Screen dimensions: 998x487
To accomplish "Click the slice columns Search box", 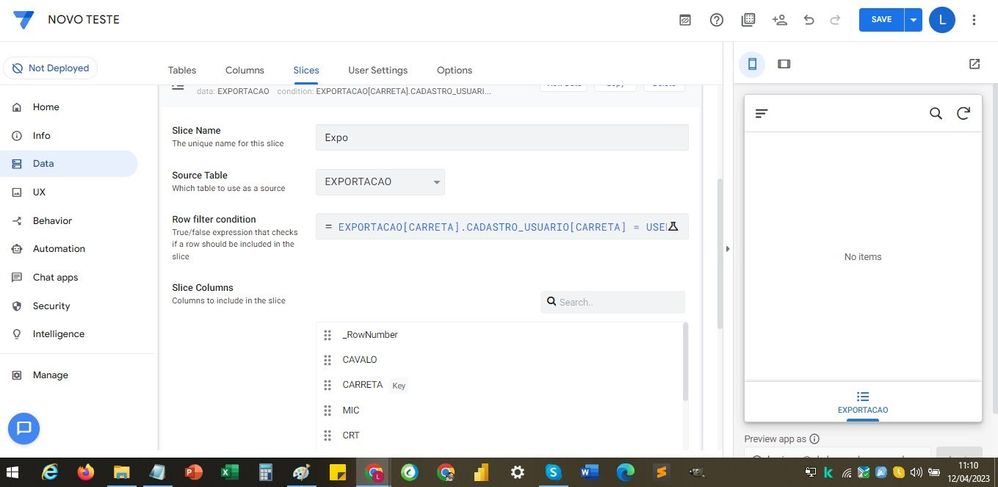I will [613, 302].
